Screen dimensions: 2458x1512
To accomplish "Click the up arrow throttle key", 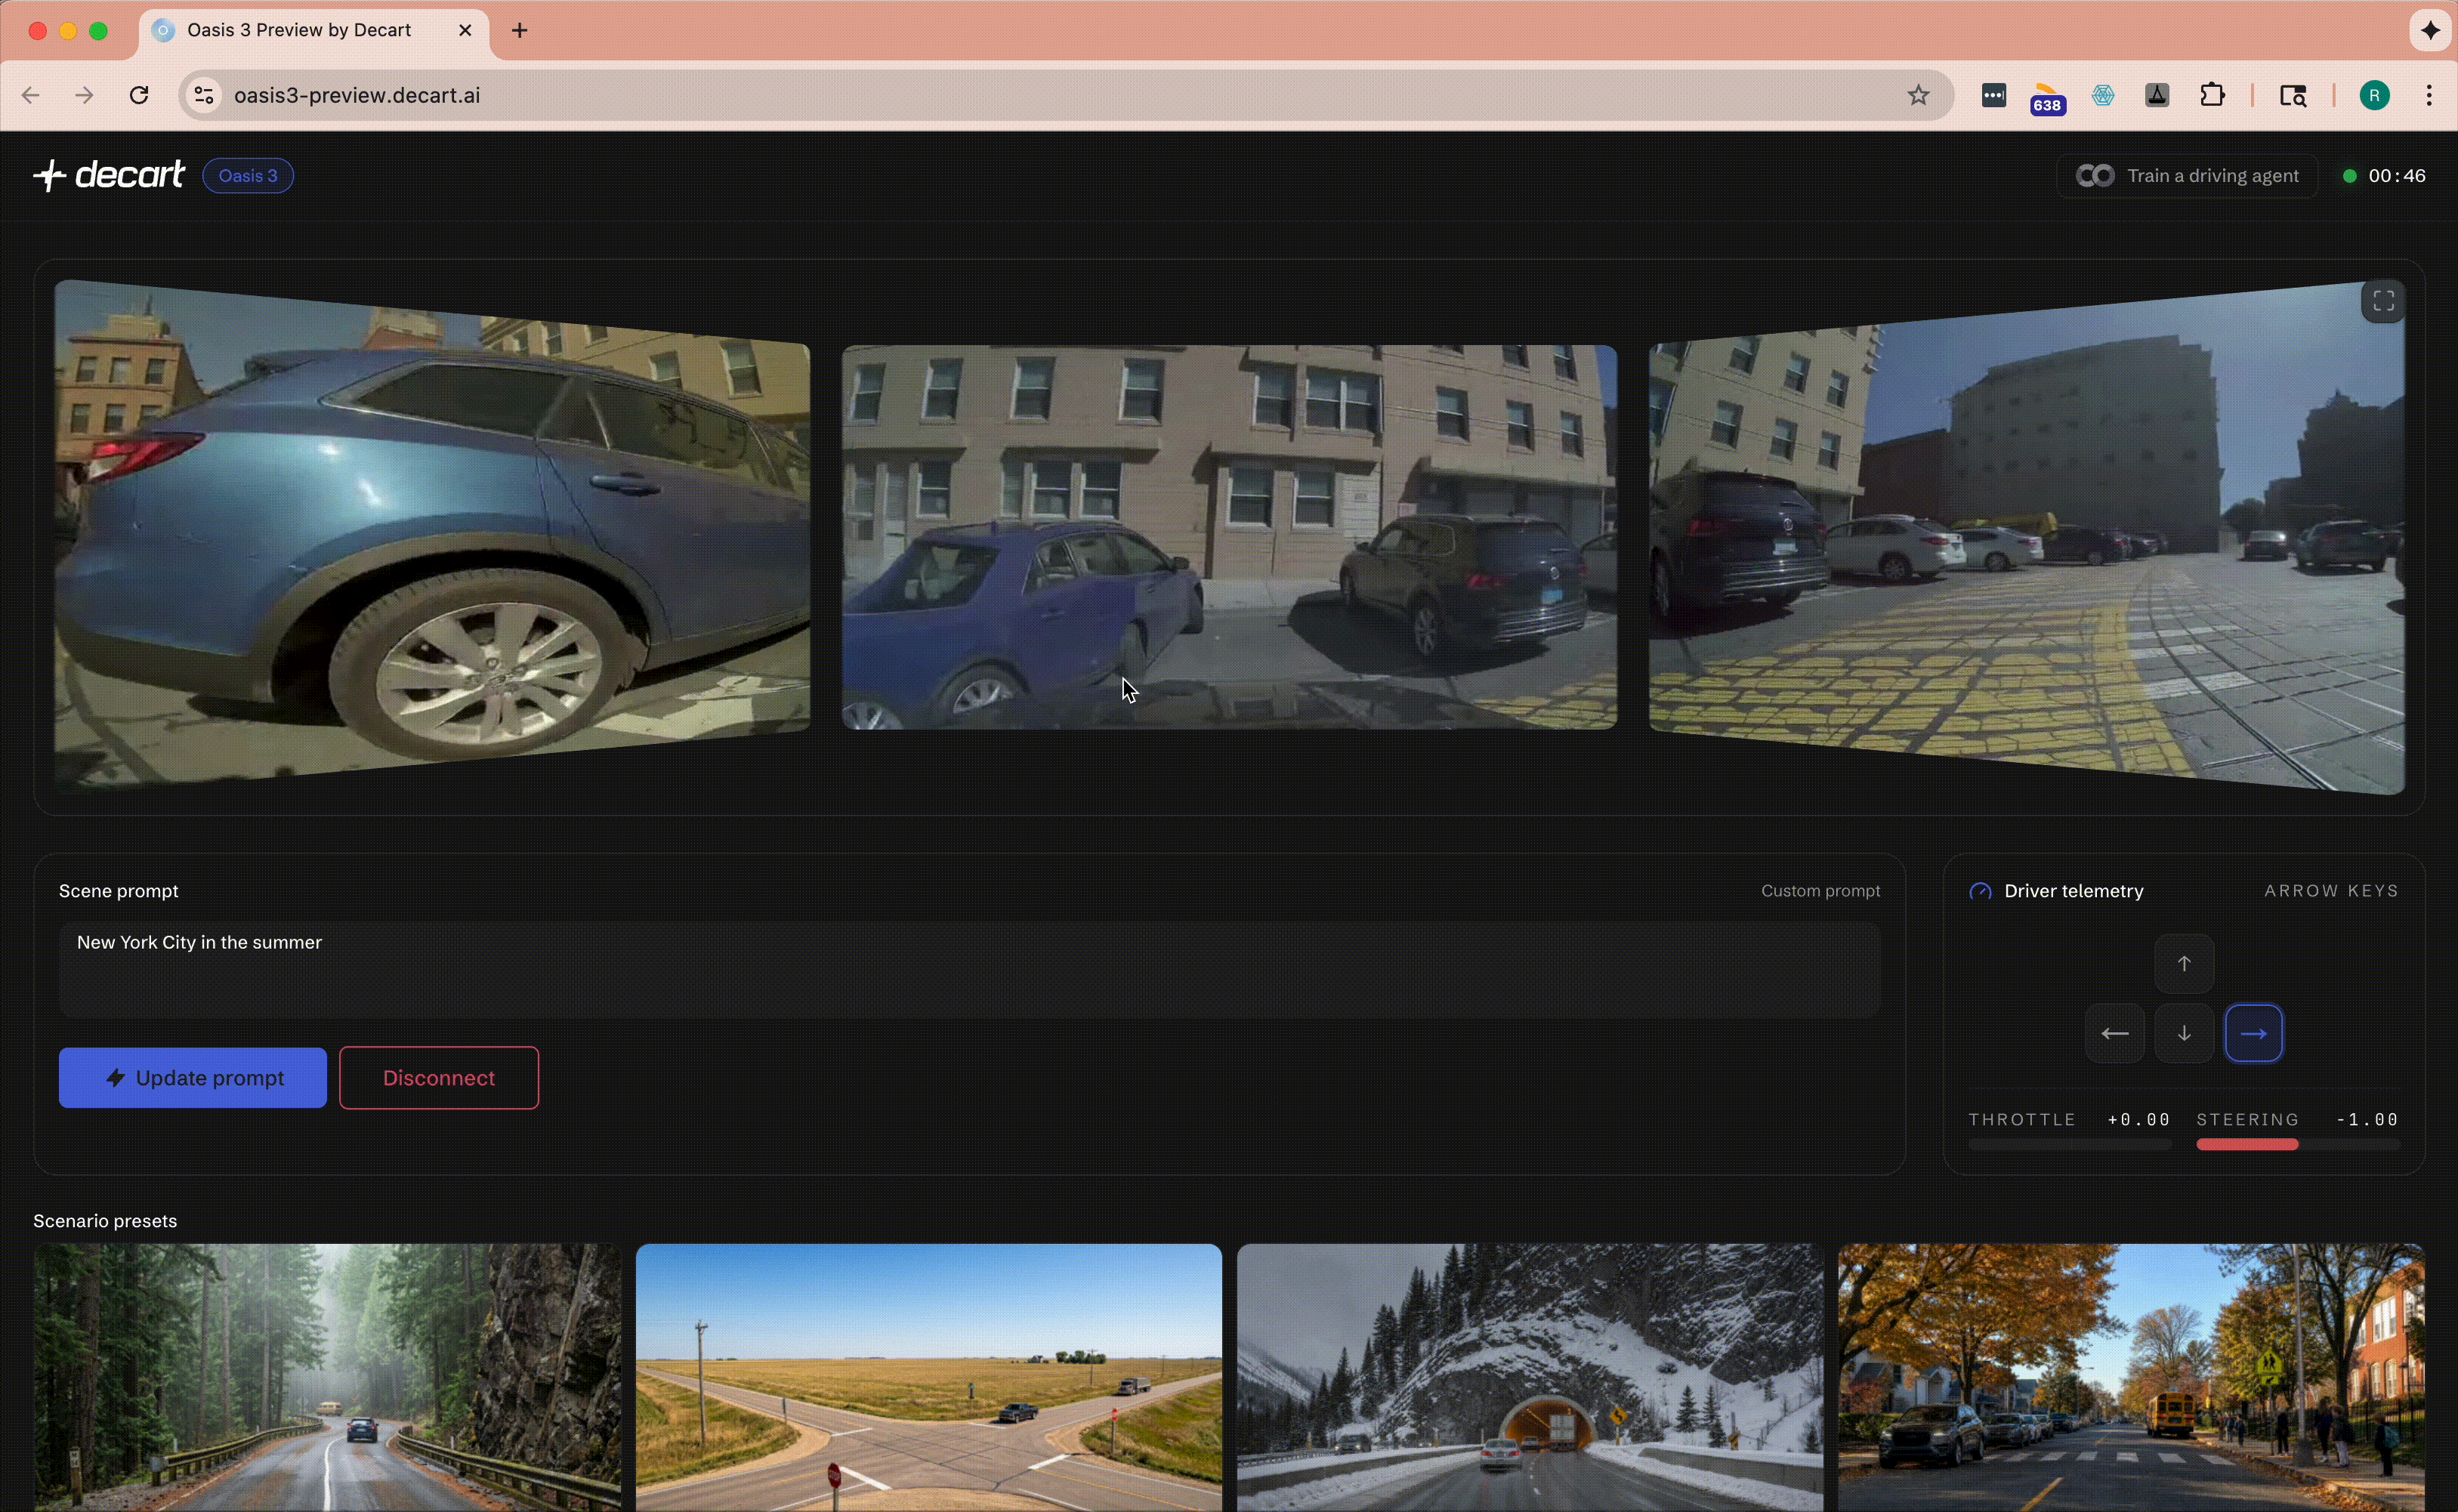I will coord(2184,964).
